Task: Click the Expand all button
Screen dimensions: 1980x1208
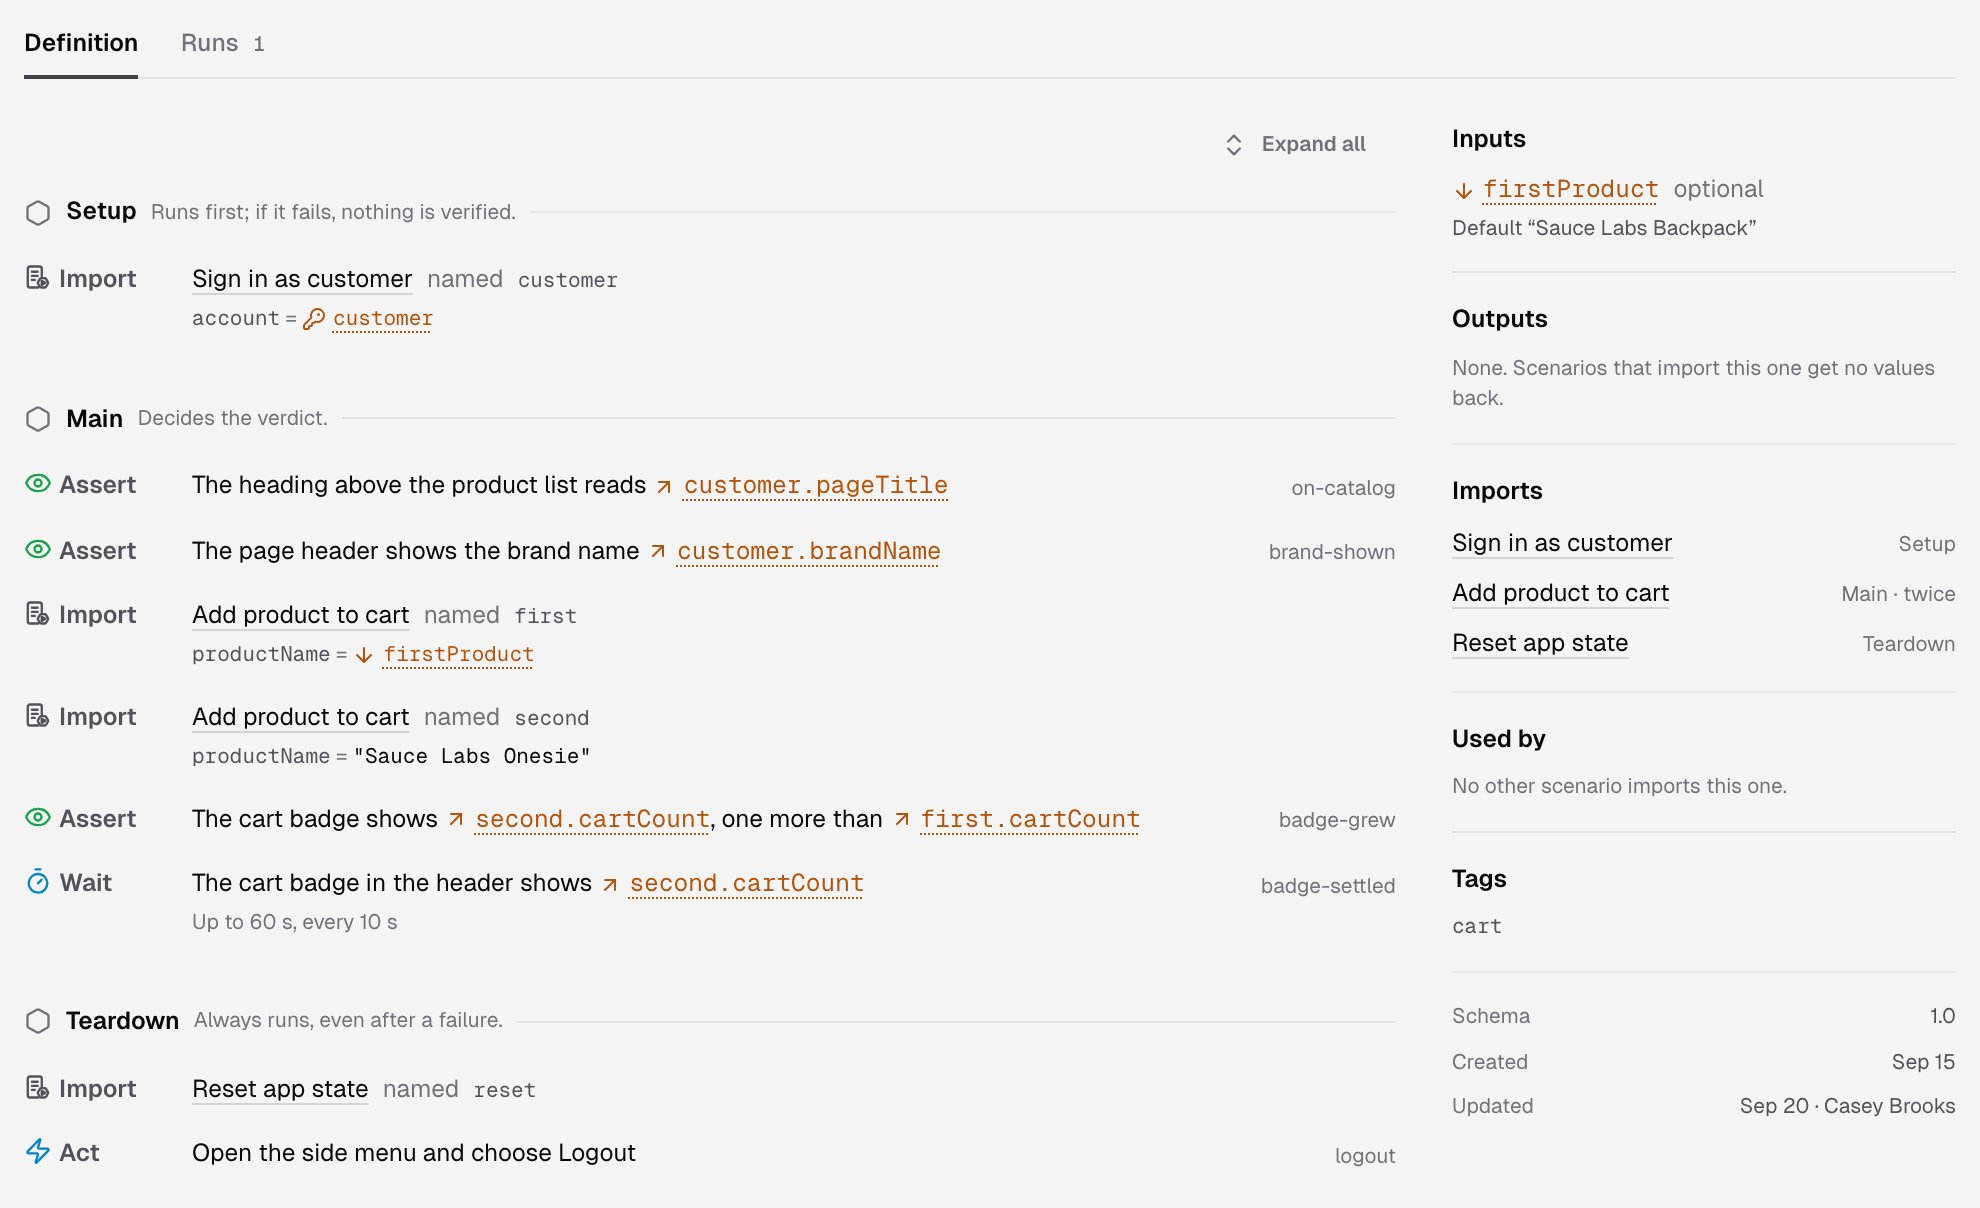Action: (x=1295, y=144)
